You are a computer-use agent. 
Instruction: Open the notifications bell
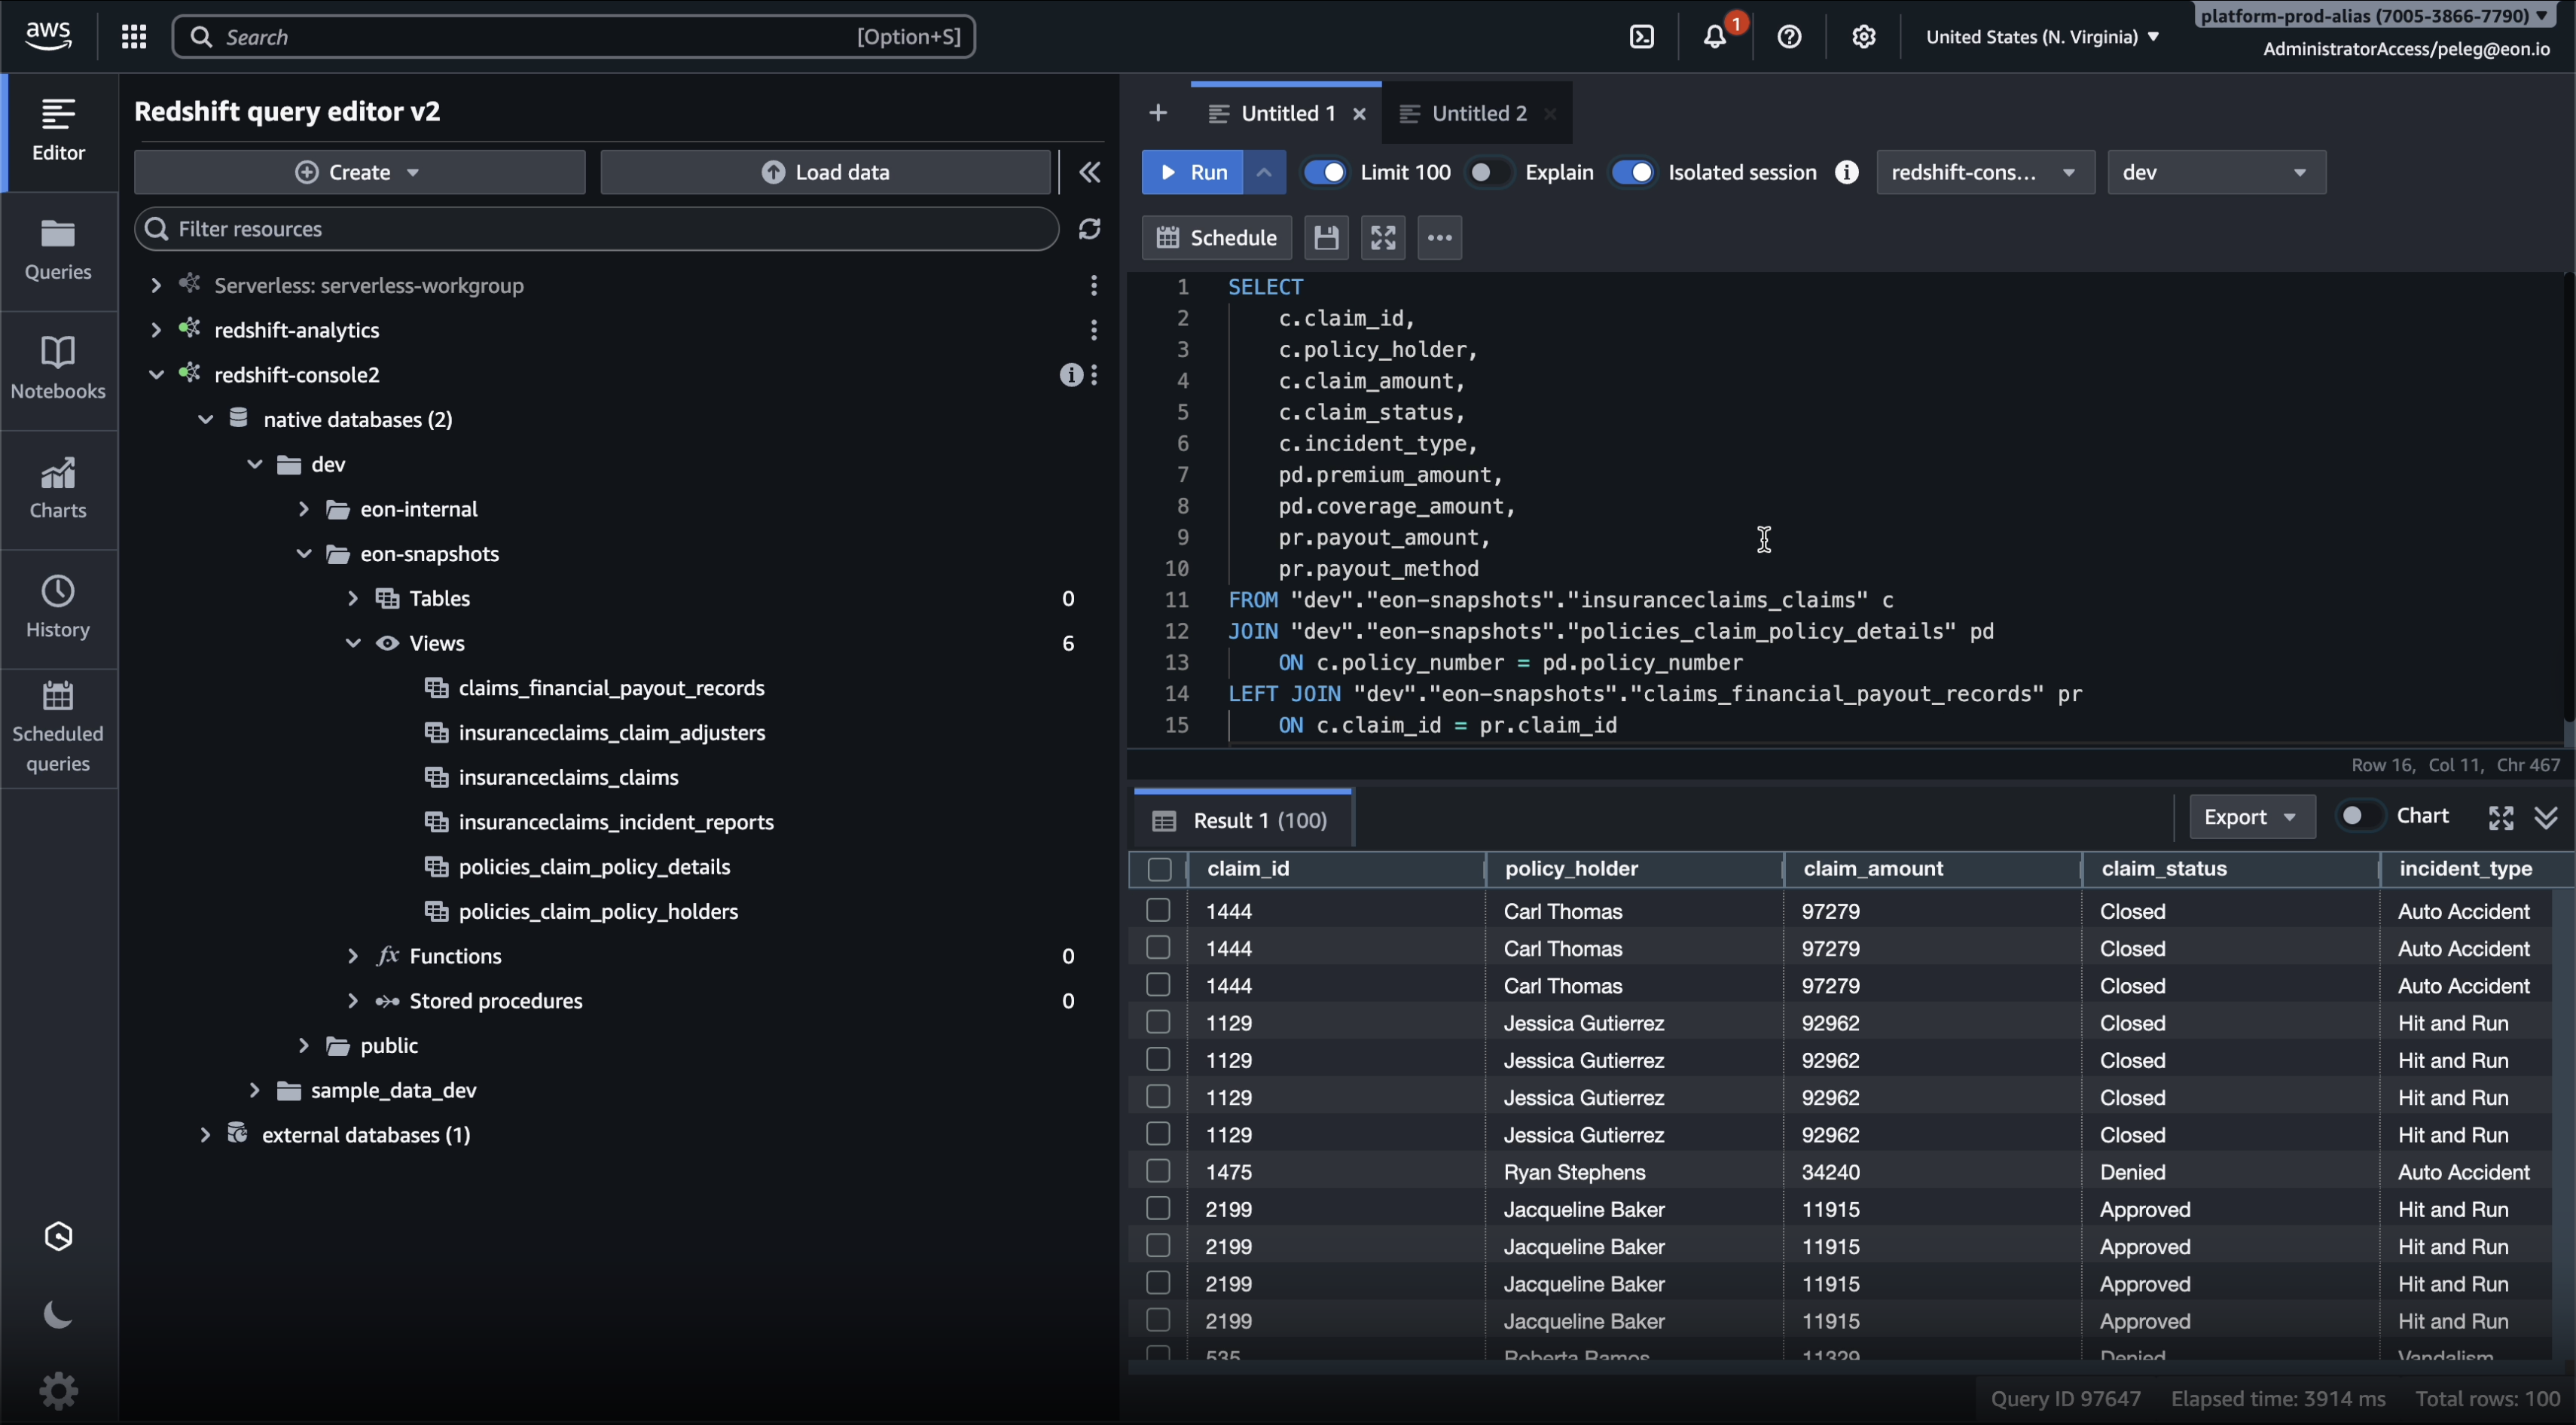coord(1715,37)
